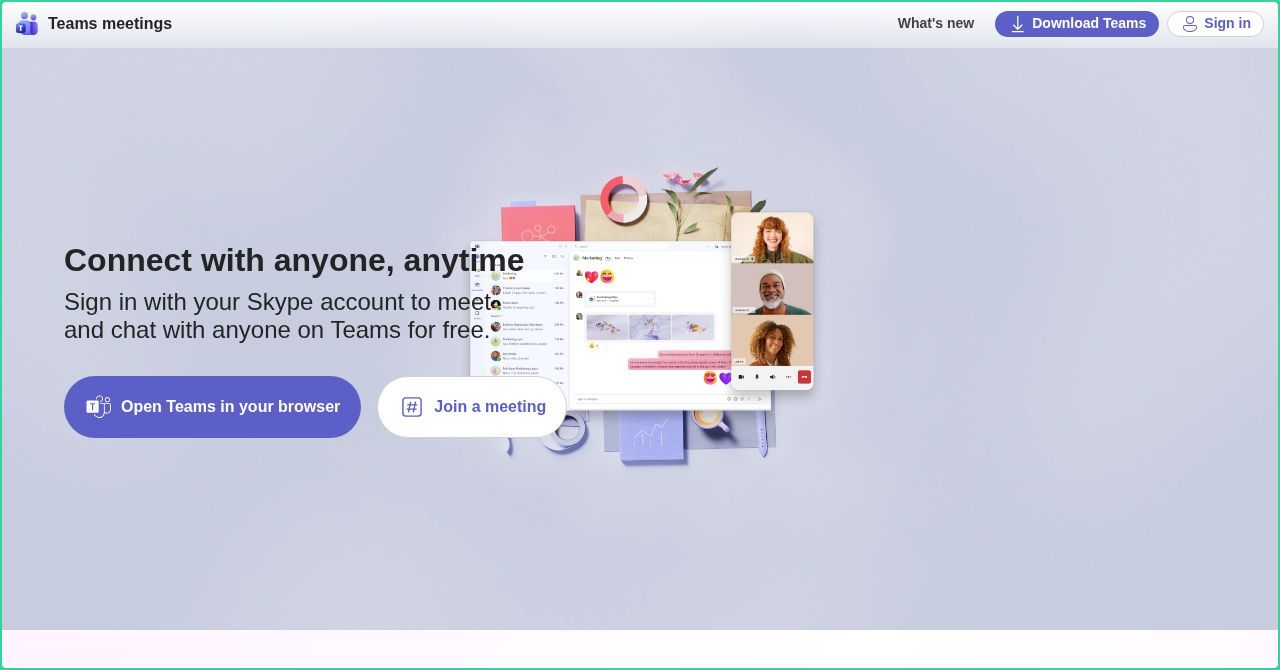Click the speaker volume icon in the call controls

[x=772, y=377]
